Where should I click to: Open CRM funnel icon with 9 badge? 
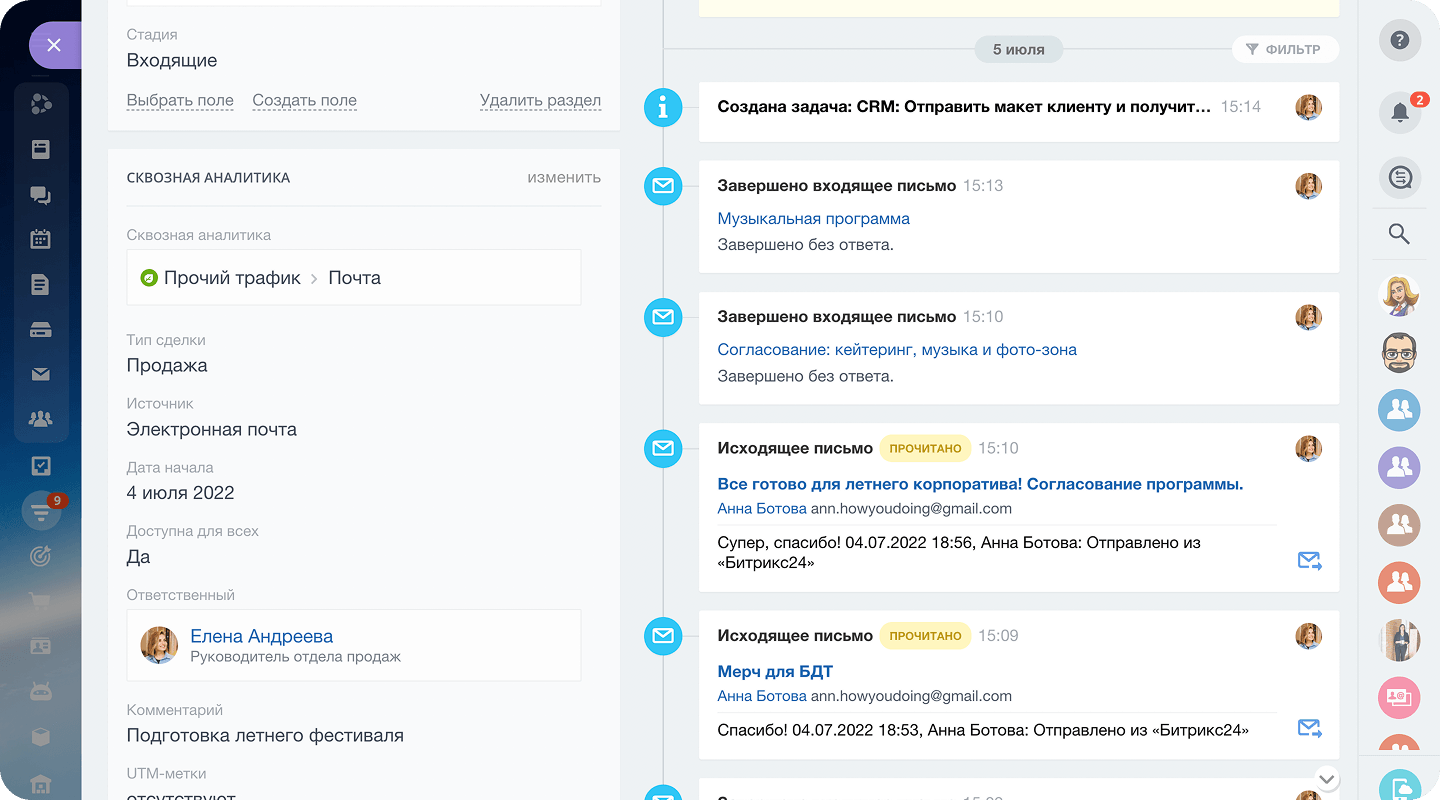(41, 512)
